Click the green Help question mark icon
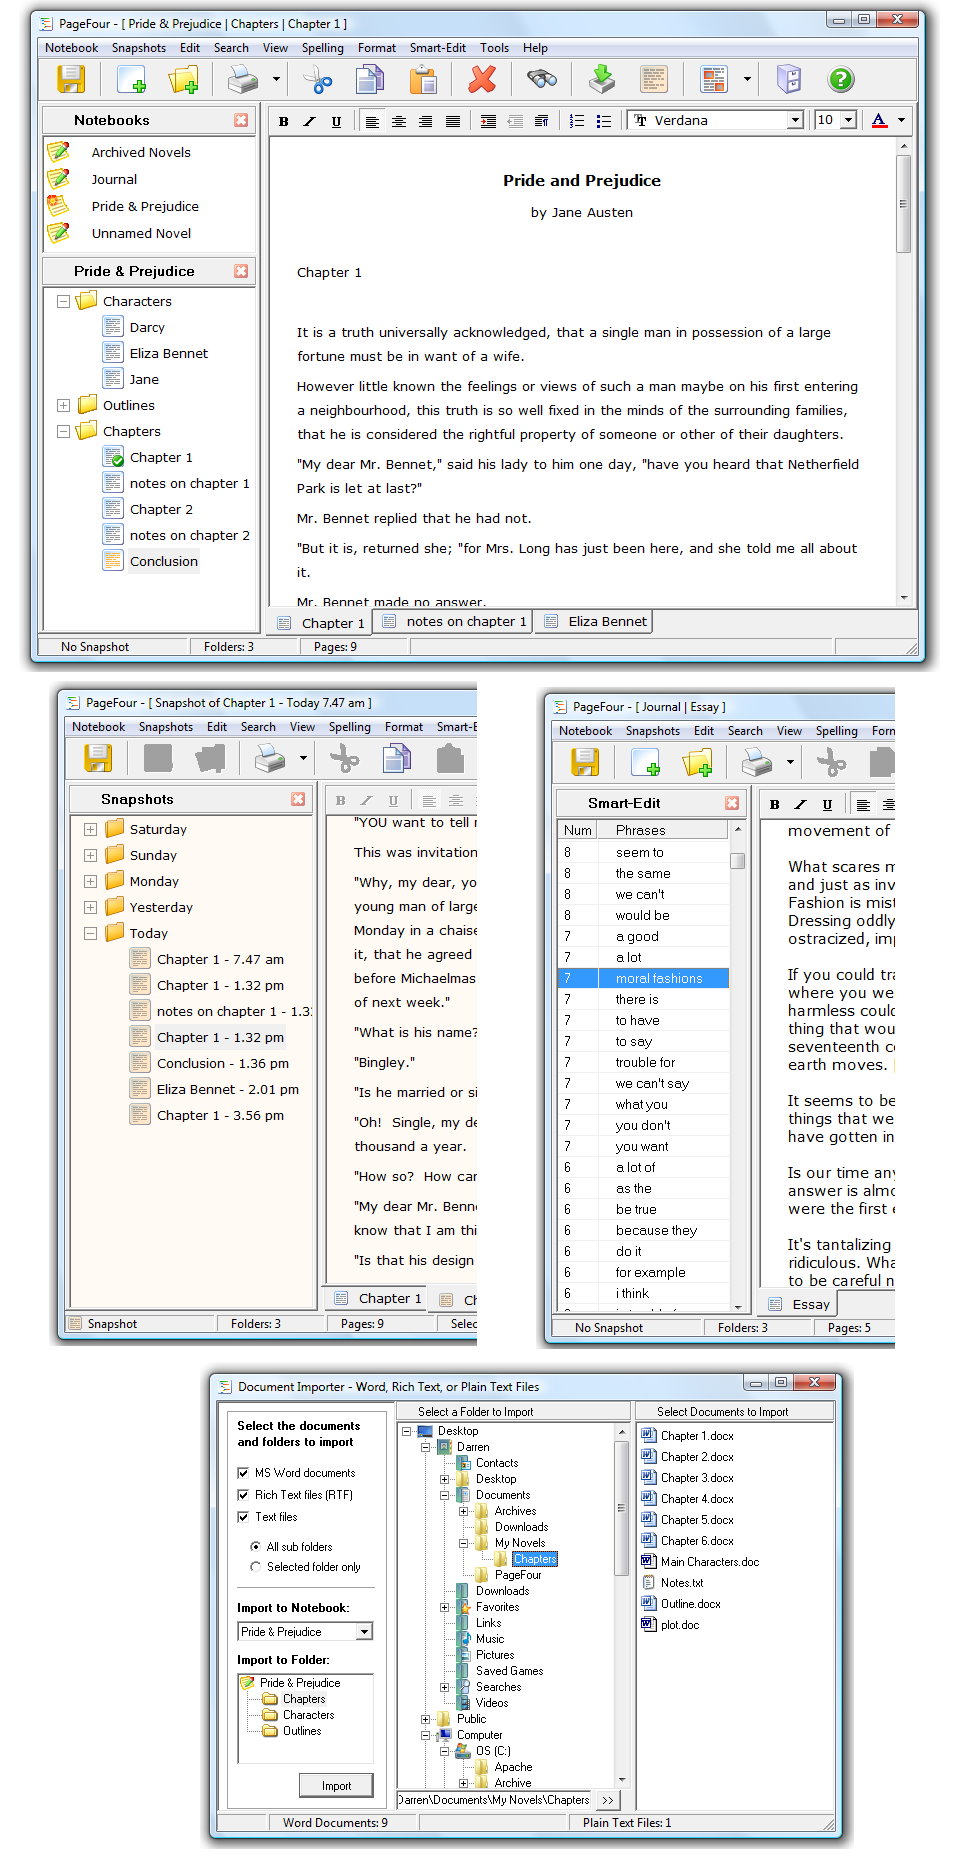Image resolution: width=959 pixels, height=1865 pixels. tap(841, 79)
